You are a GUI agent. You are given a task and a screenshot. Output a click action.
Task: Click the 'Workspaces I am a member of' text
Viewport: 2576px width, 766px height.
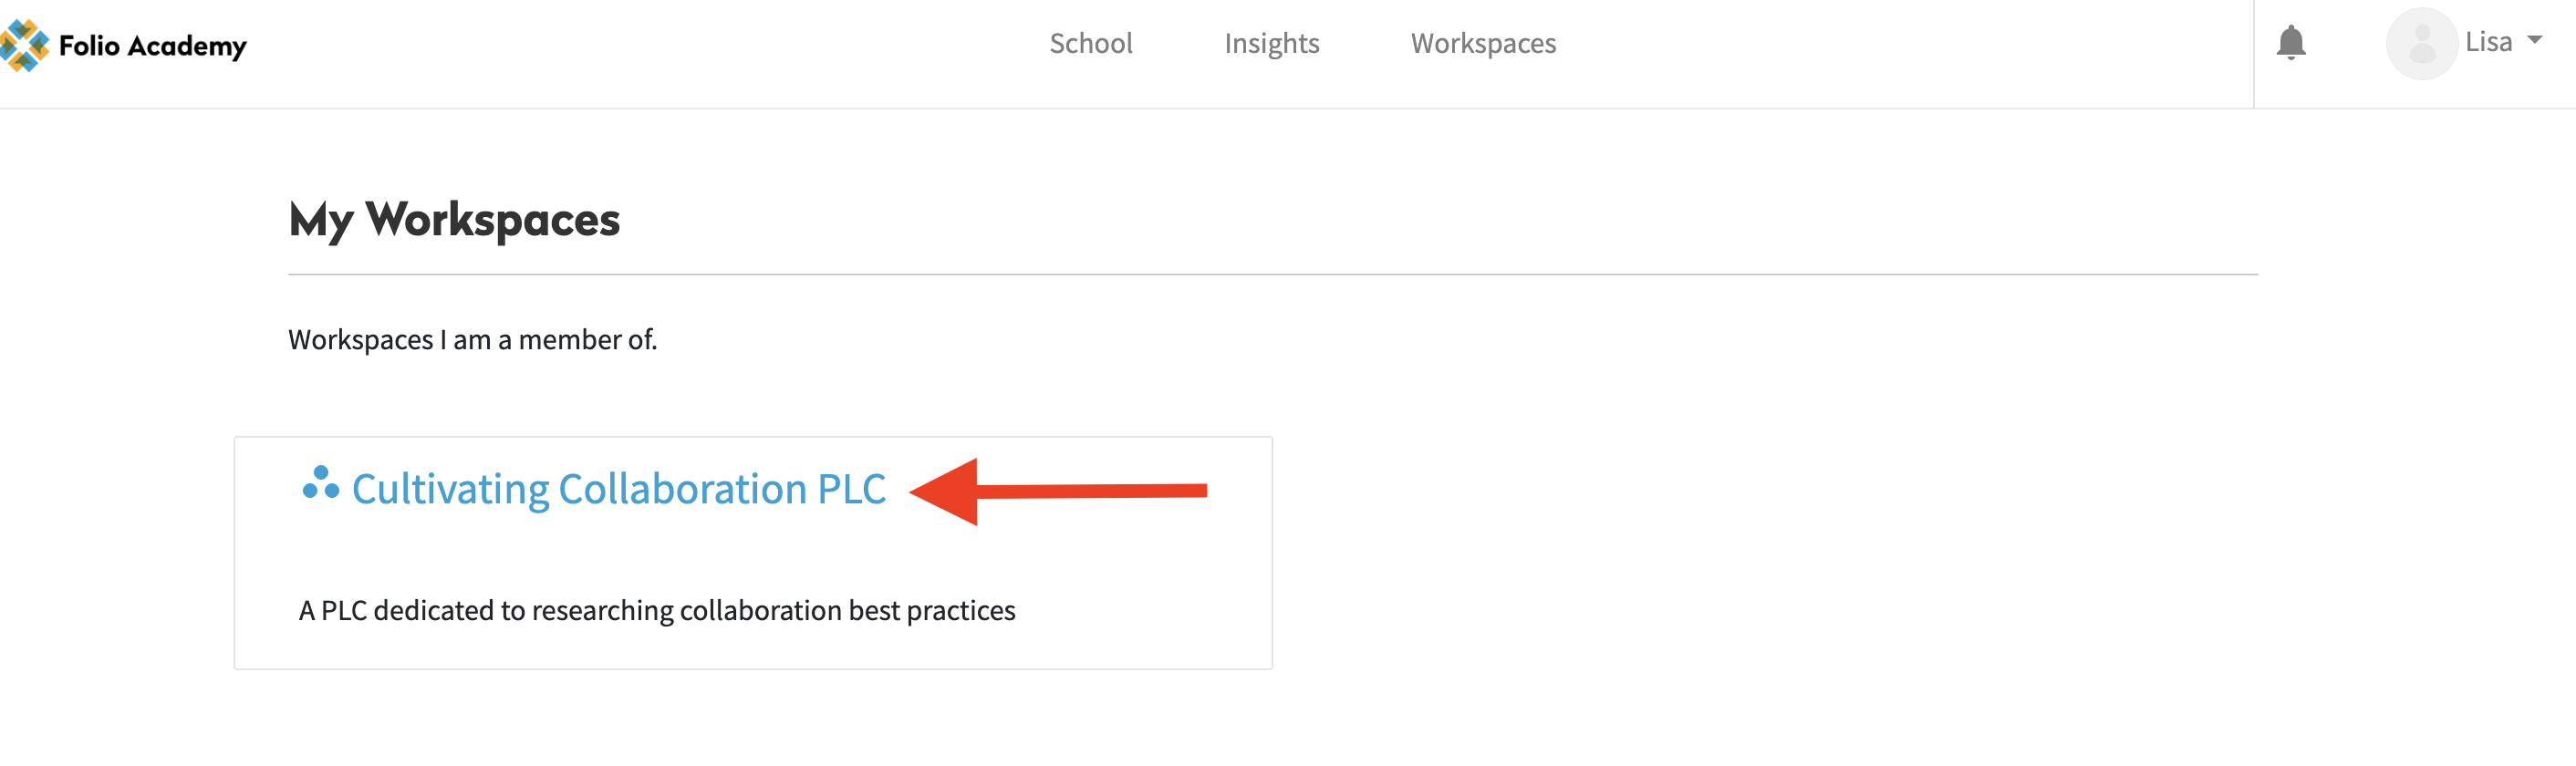coord(472,340)
